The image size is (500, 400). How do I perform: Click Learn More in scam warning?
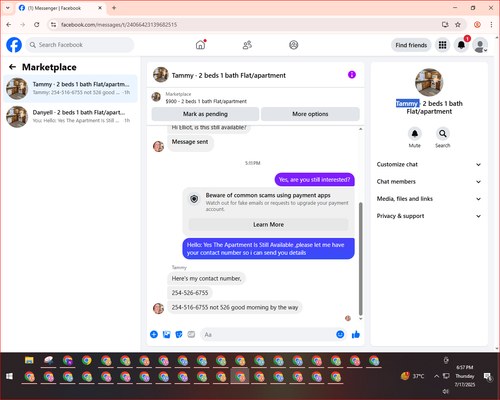pos(268,225)
